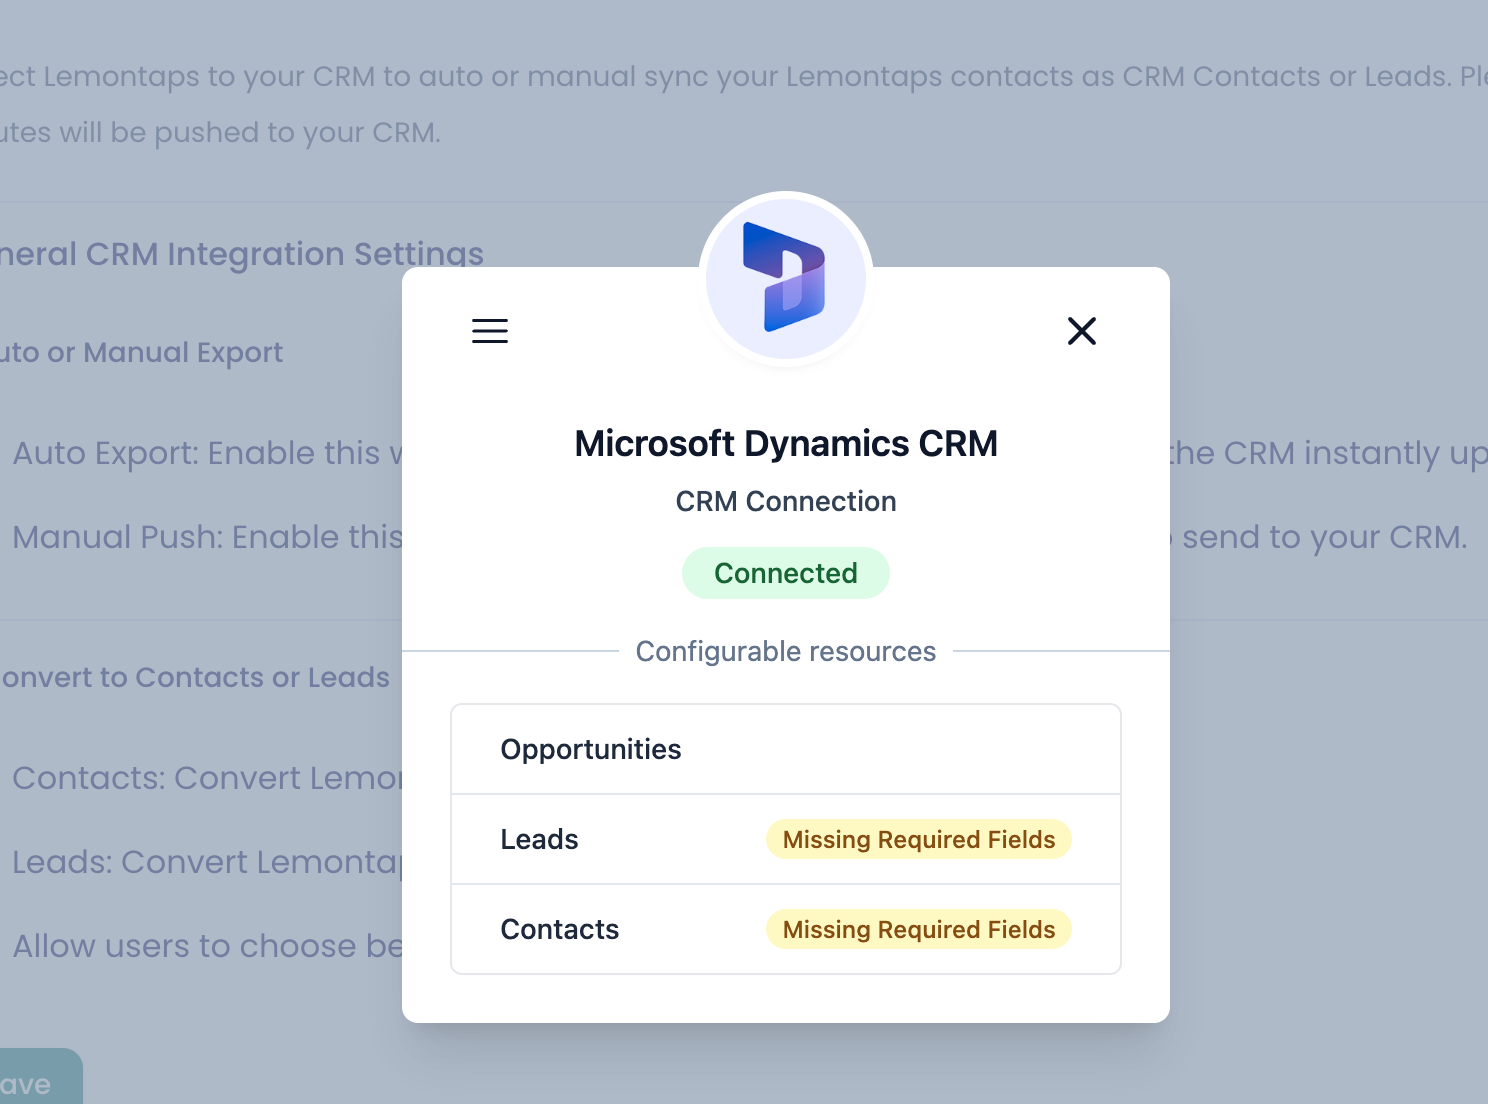The image size is (1488, 1104).
Task: Click Missing Required Fields badge for Leads
Action: point(919,839)
